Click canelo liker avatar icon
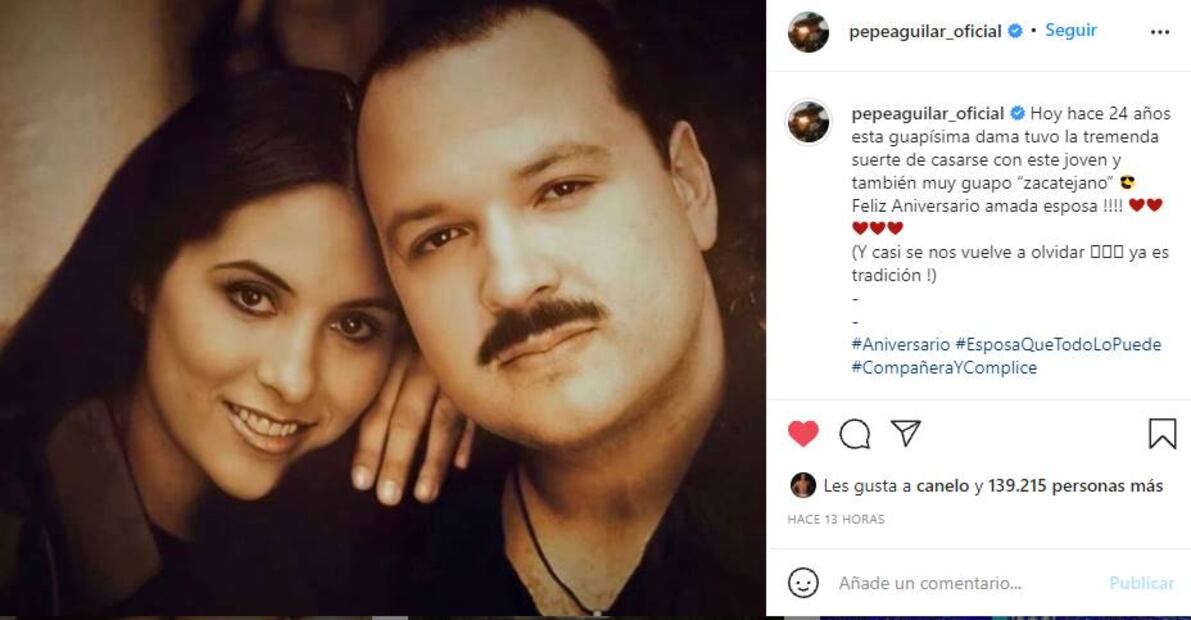The height and width of the screenshot is (620, 1191). [x=803, y=486]
